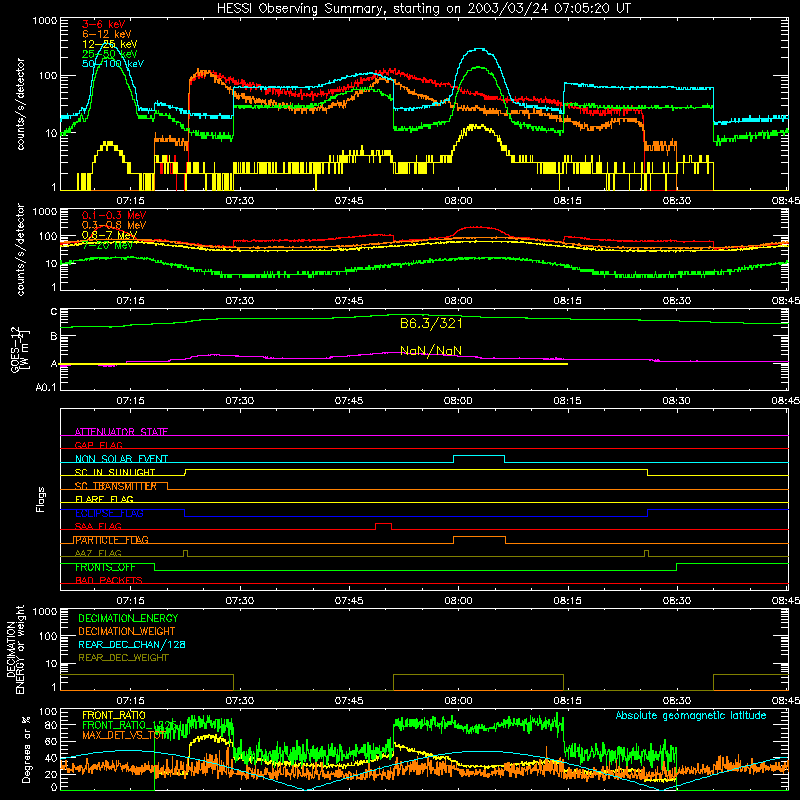Select the 'FRONTS_OFF' flag label
The width and height of the screenshot is (800, 800).
pyautogui.click(x=105, y=567)
